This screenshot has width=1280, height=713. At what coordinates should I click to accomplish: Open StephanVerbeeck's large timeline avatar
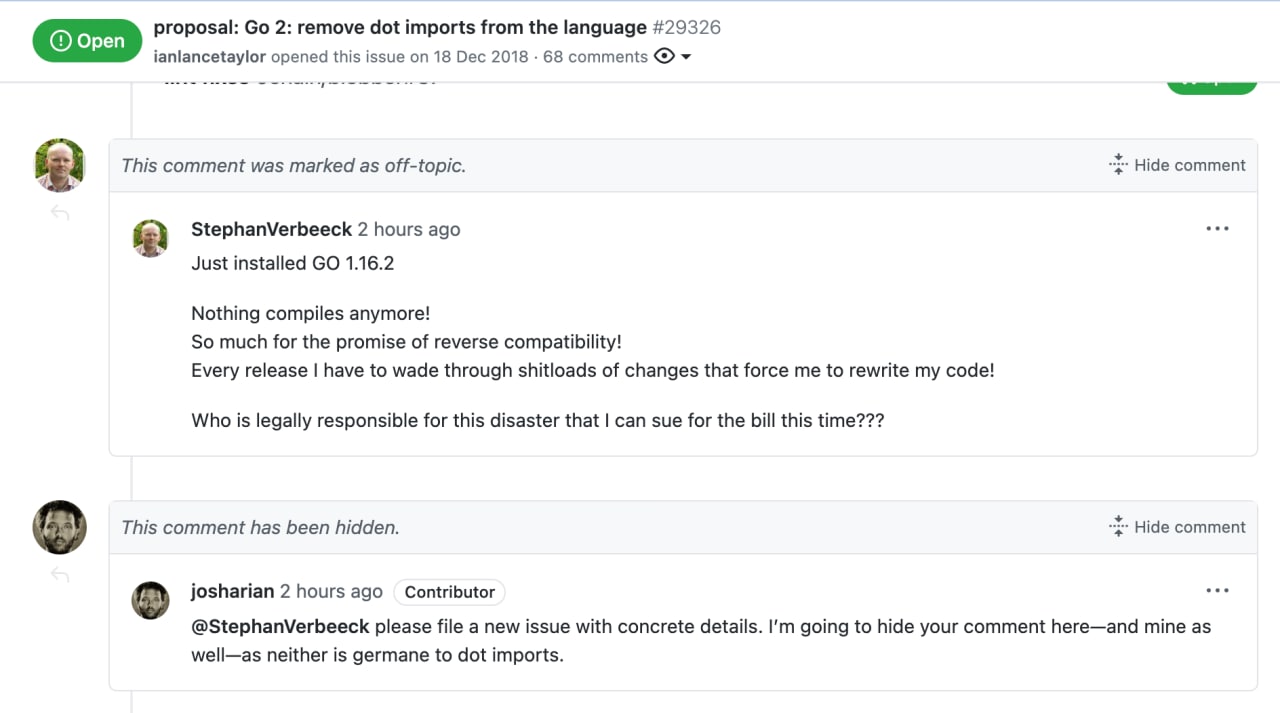(x=60, y=165)
